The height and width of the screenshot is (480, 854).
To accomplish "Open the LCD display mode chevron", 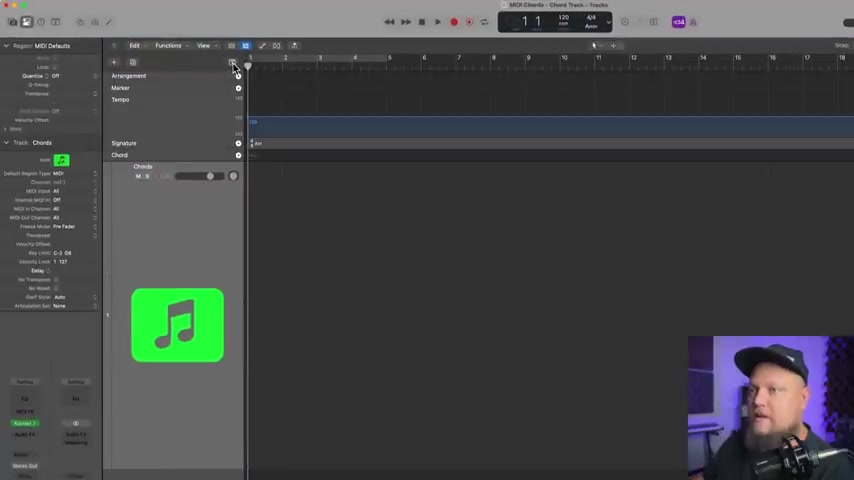I will click(608, 22).
